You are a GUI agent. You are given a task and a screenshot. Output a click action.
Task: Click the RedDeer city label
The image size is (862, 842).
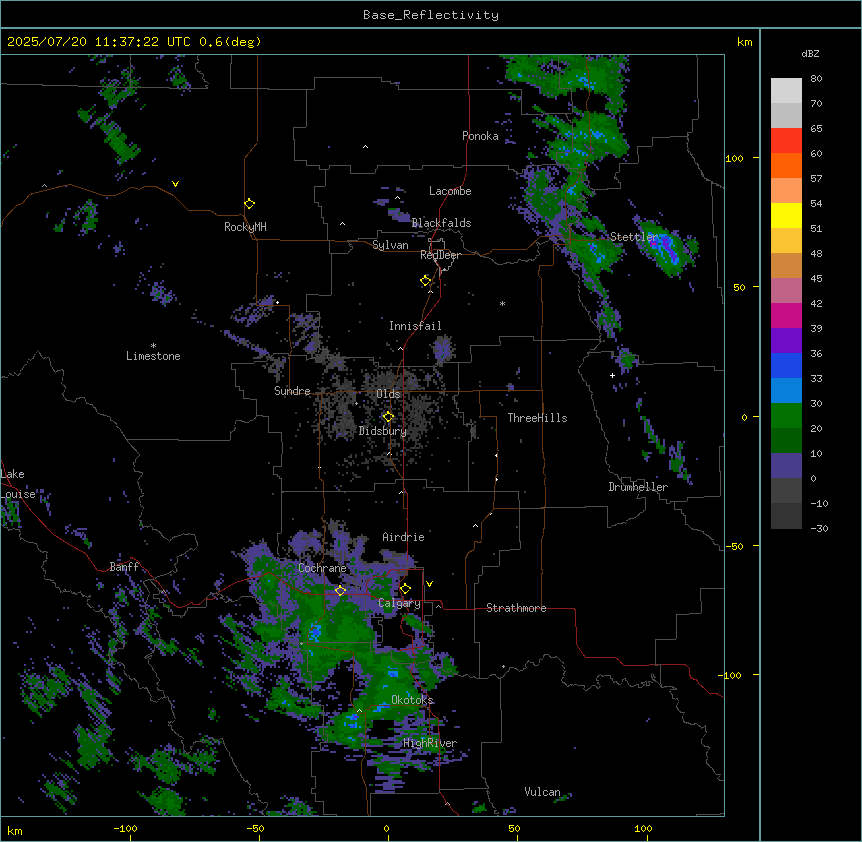(x=440, y=255)
